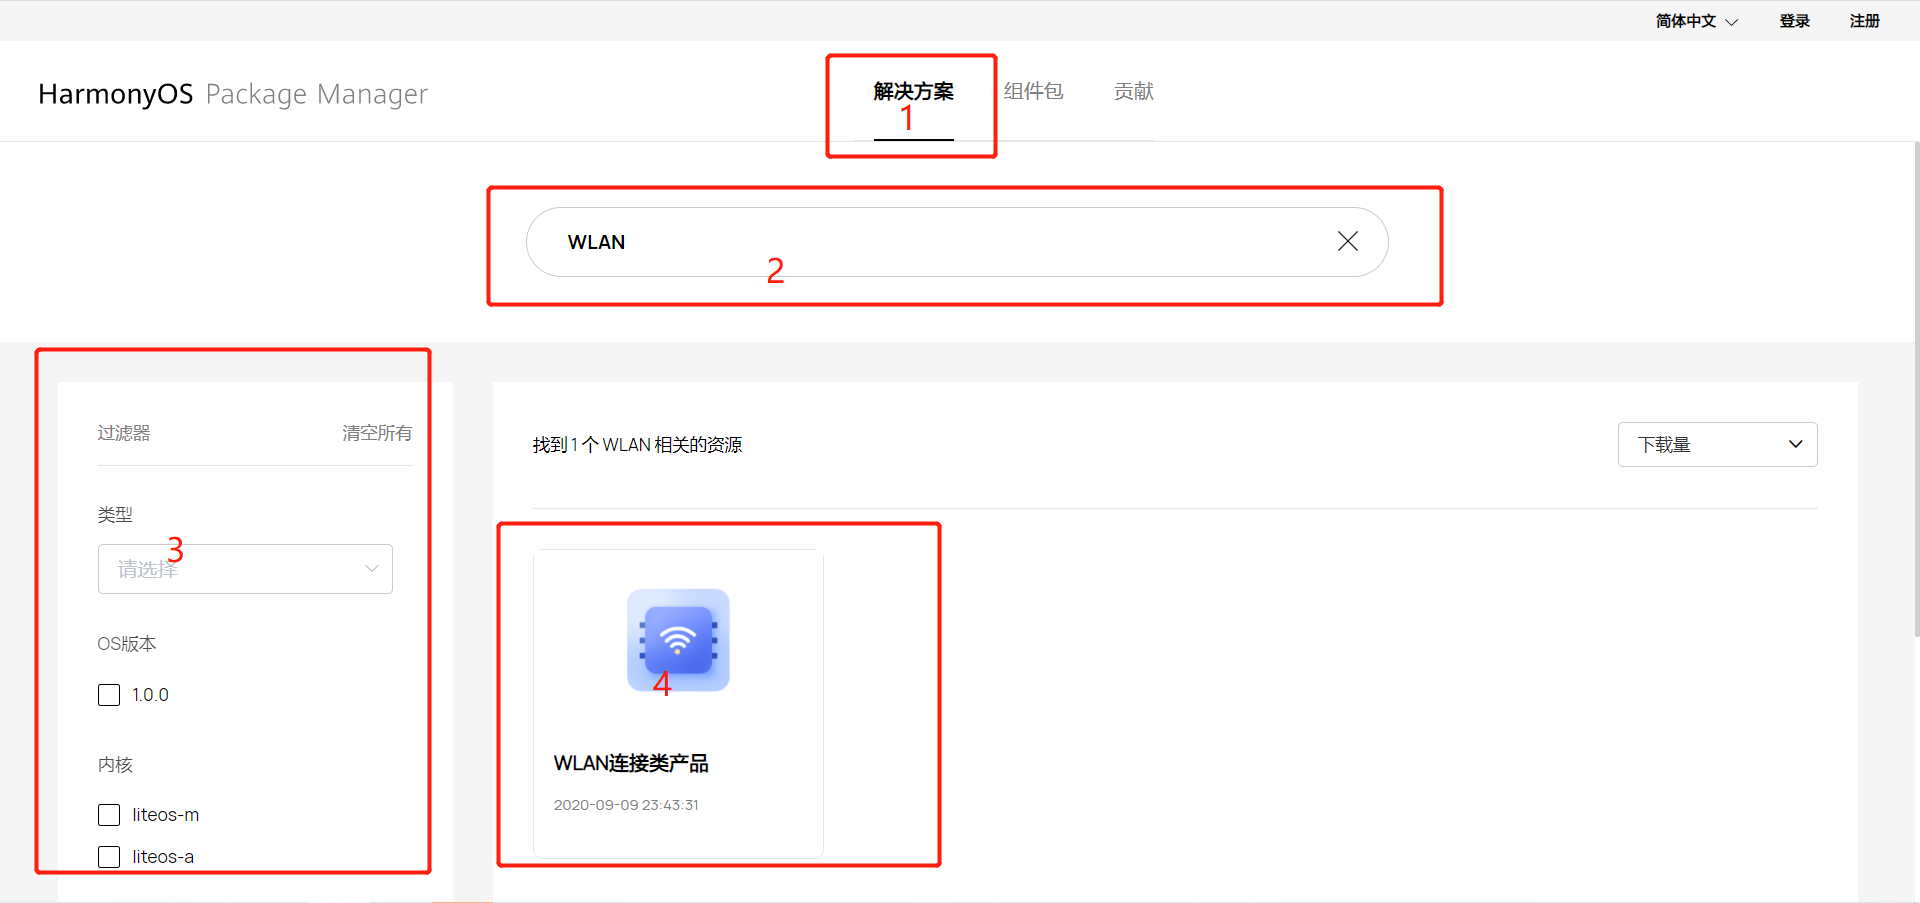The width and height of the screenshot is (1920, 903).
Task: Switch to the 组件包 tab
Action: pos(1033,92)
